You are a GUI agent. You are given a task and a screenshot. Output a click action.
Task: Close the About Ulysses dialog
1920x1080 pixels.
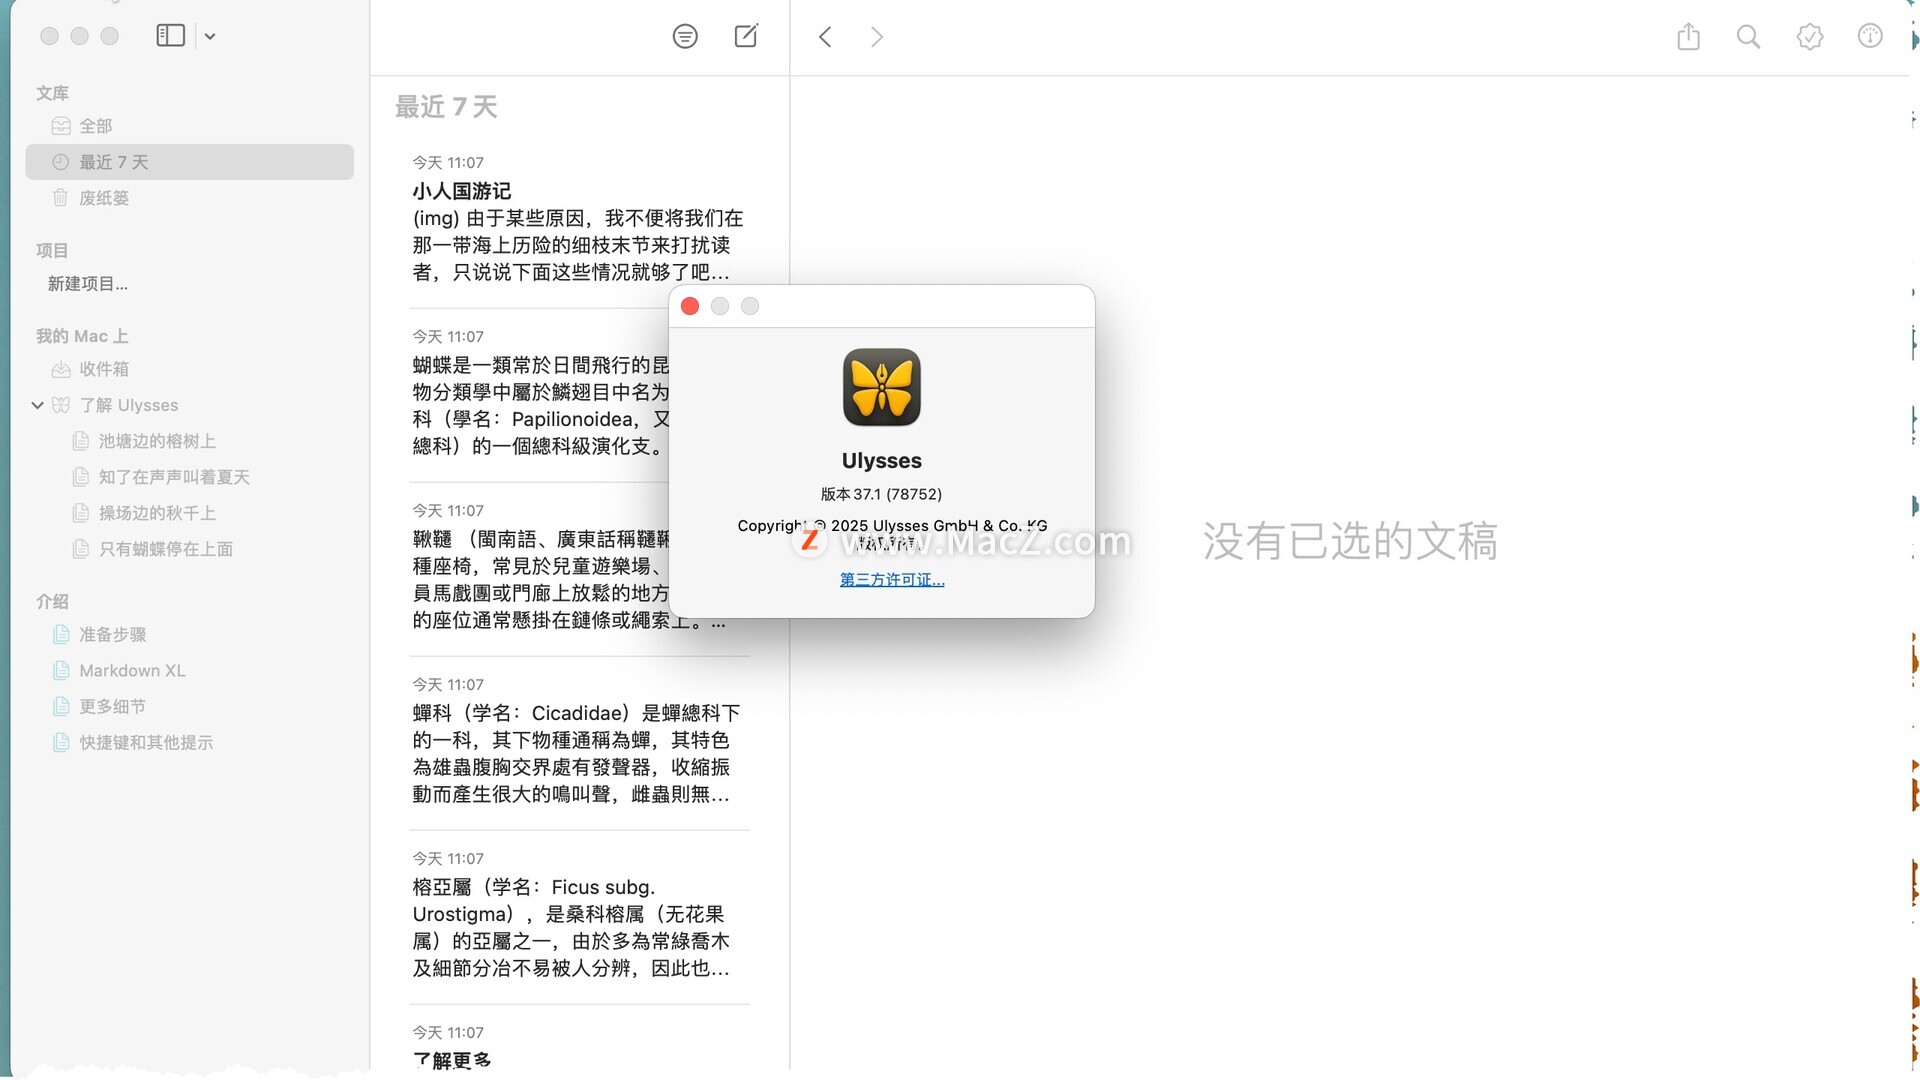click(x=690, y=306)
